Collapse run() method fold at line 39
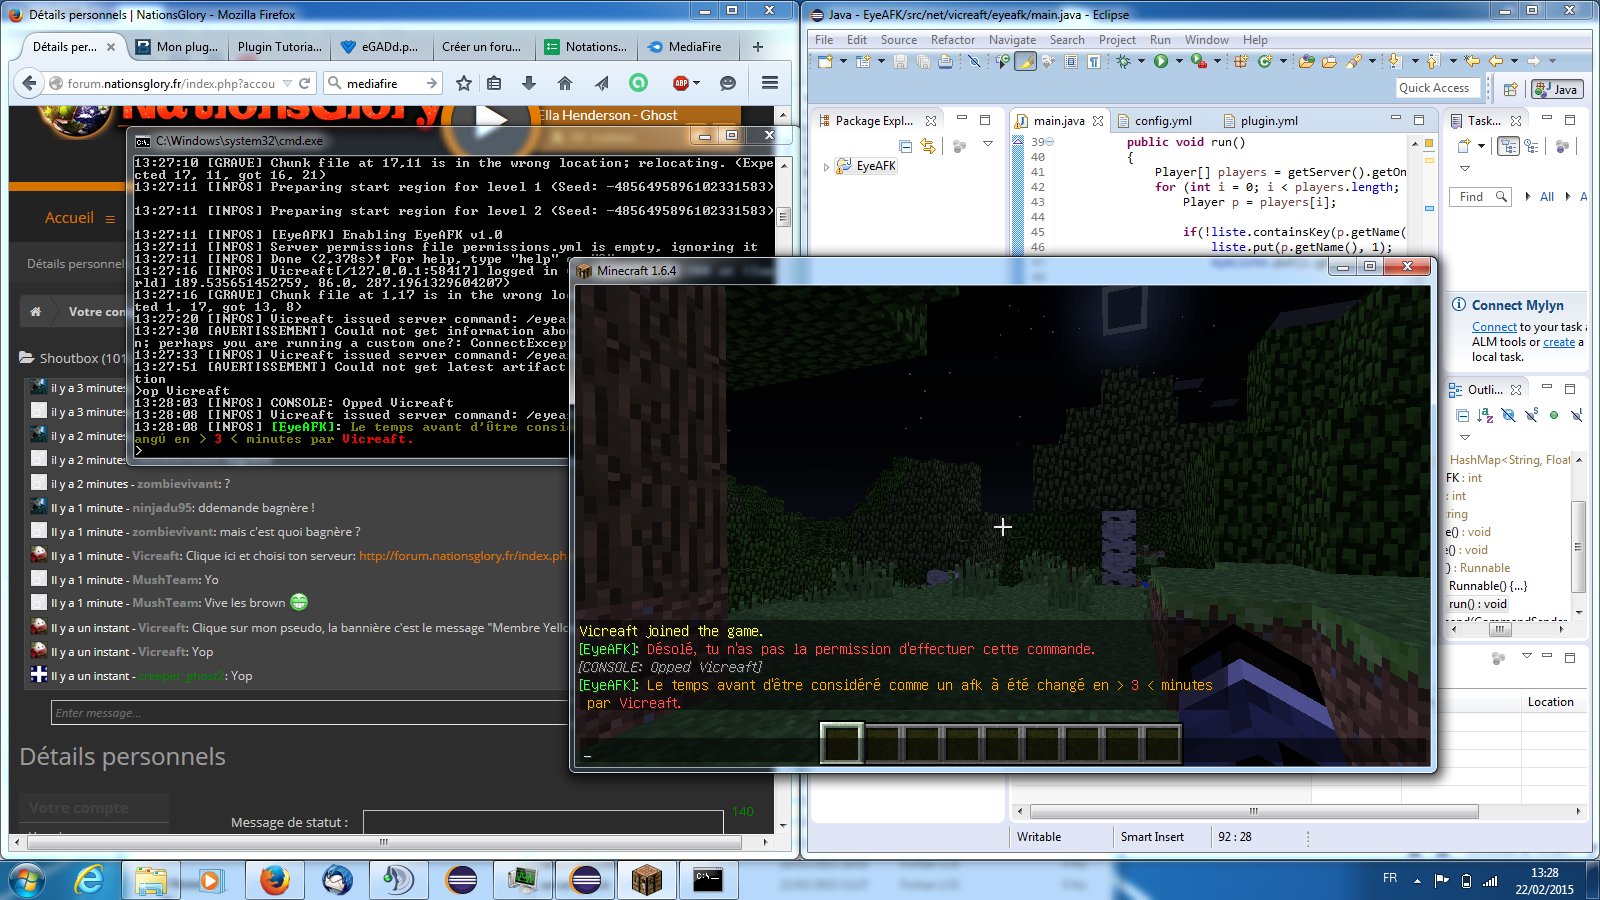The height and width of the screenshot is (900, 1600). [1049, 142]
